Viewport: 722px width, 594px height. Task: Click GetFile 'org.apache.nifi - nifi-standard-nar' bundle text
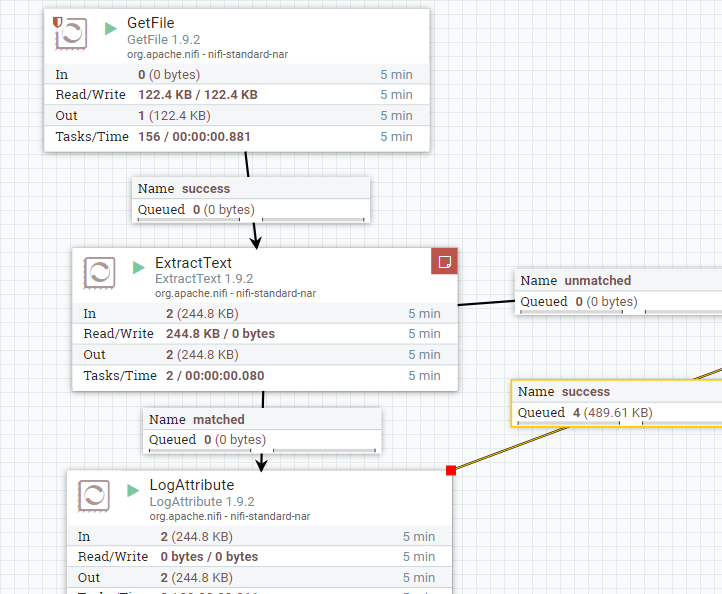point(208,54)
